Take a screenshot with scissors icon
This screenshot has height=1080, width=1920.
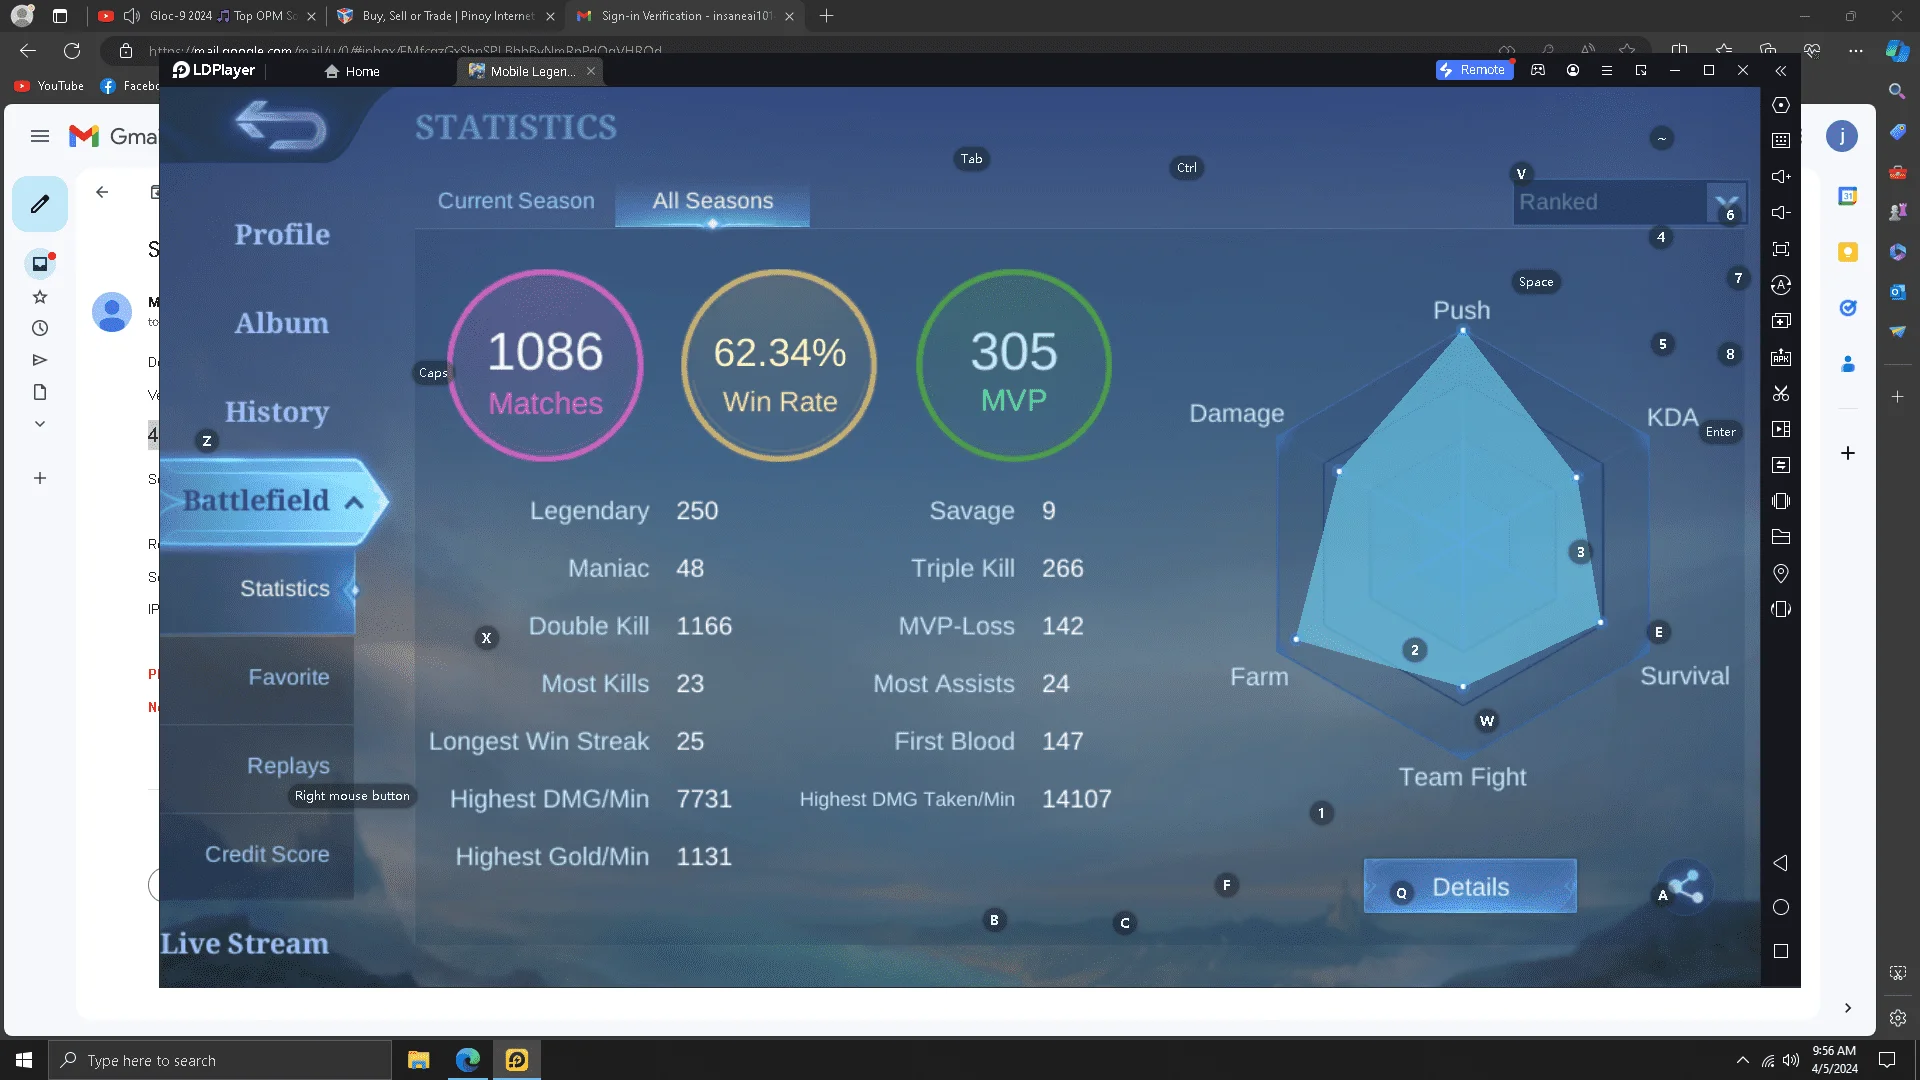point(1781,393)
